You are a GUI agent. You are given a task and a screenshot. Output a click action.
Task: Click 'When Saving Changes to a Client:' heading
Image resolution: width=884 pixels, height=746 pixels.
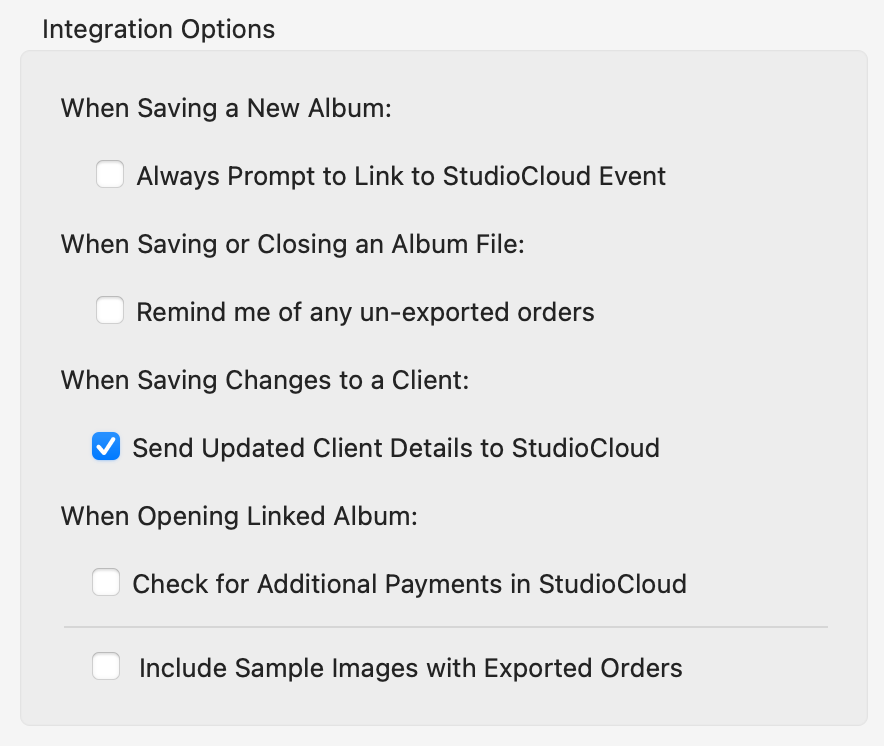point(264,380)
